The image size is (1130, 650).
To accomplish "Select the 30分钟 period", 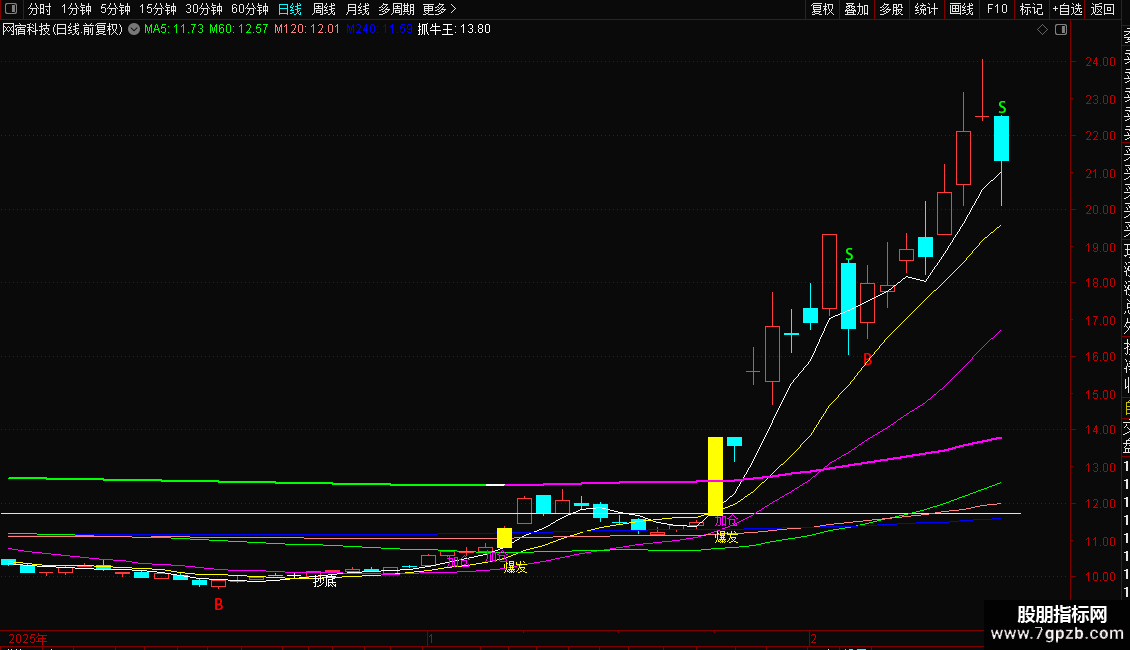I will coord(204,9).
